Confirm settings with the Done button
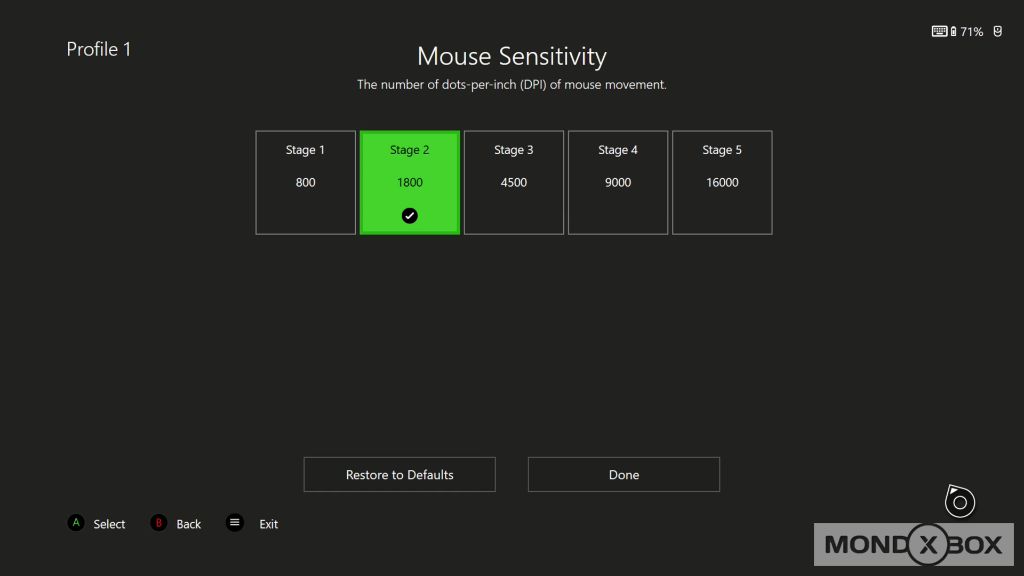This screenshot has height=576, width=1024. pos(624,475)
